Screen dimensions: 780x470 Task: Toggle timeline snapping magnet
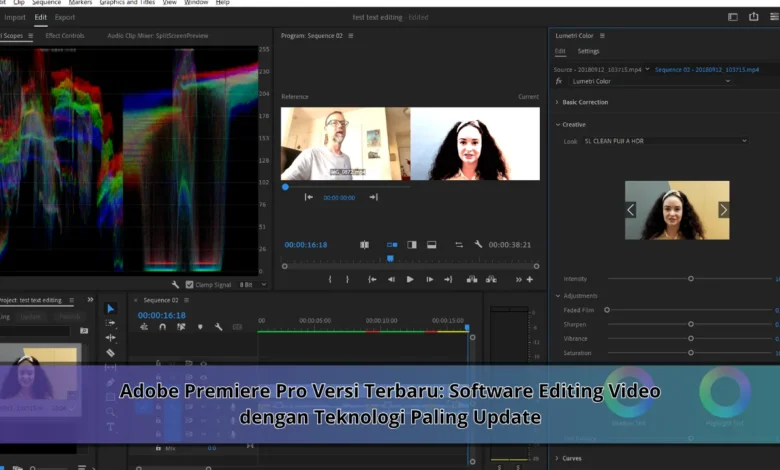click(x=163, y=327)
